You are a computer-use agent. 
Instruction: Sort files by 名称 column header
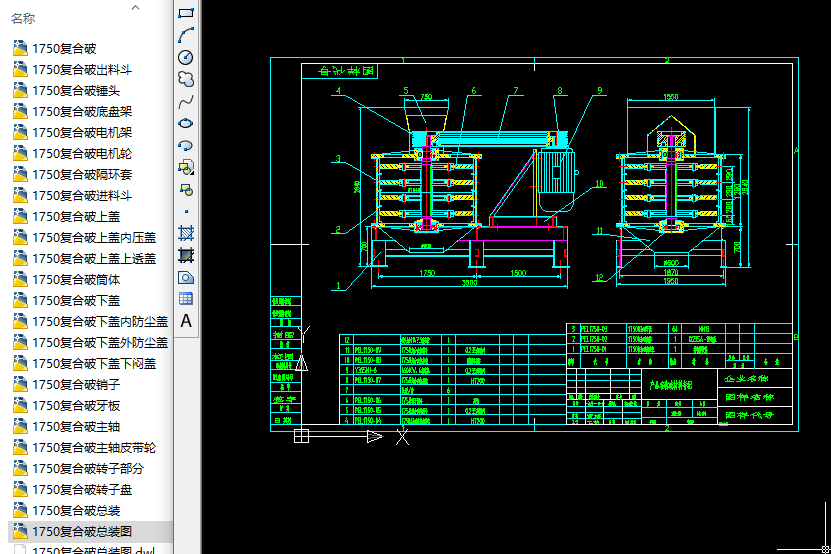click(24, 18)
